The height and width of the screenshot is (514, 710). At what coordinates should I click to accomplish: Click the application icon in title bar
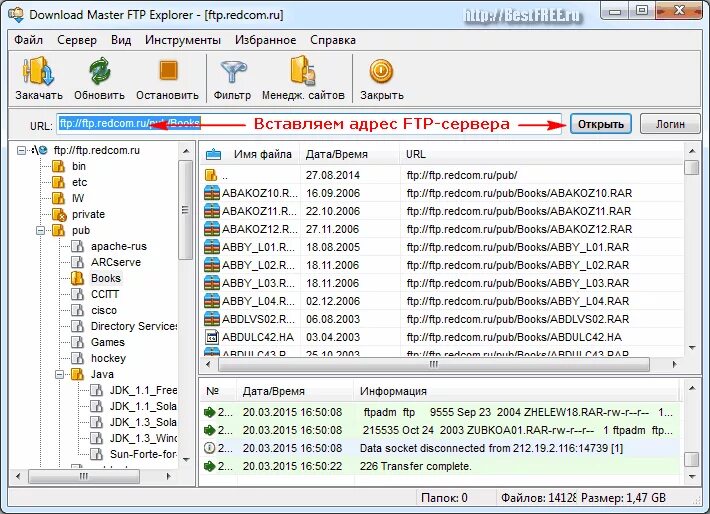point(16,14)
